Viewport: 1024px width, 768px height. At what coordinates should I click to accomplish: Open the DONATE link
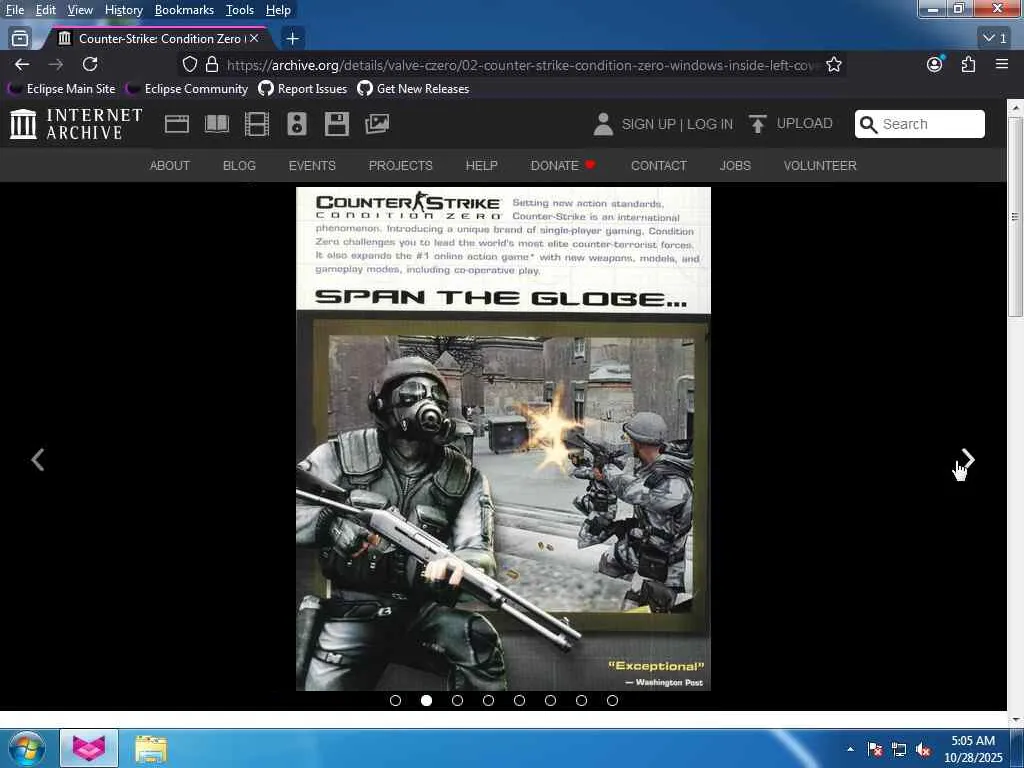562,166
